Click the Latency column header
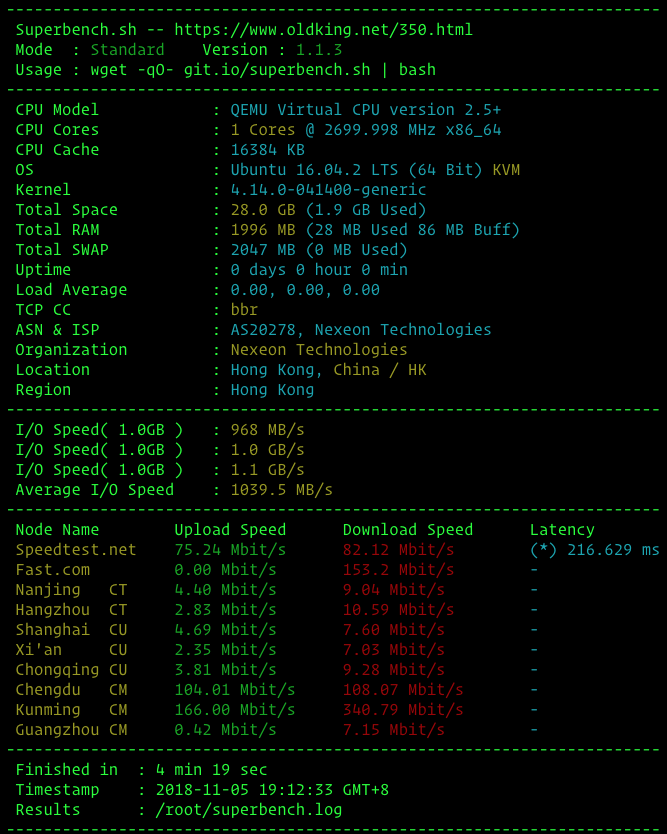This screenshot has width=667, height=834. [x=562, y=530]
